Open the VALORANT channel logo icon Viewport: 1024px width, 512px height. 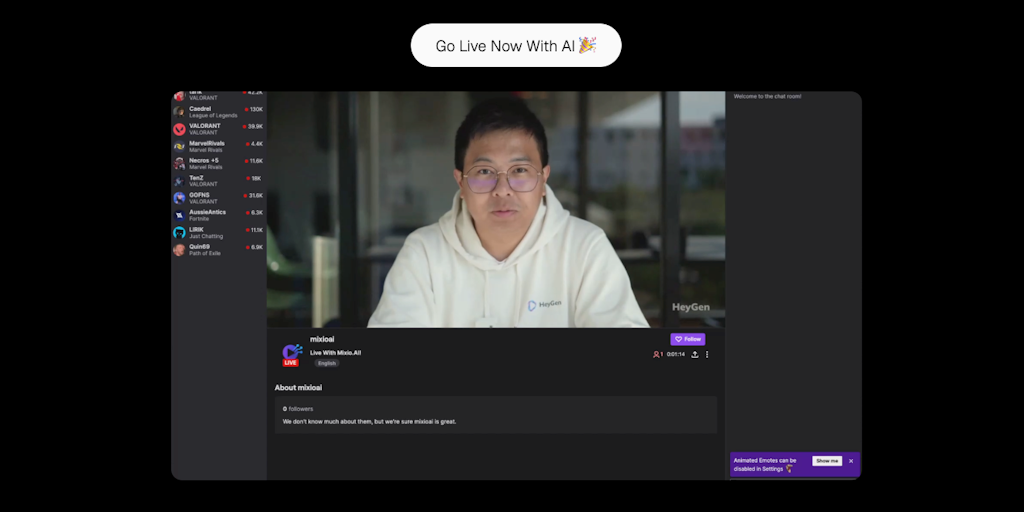click(x=179, y=129)
